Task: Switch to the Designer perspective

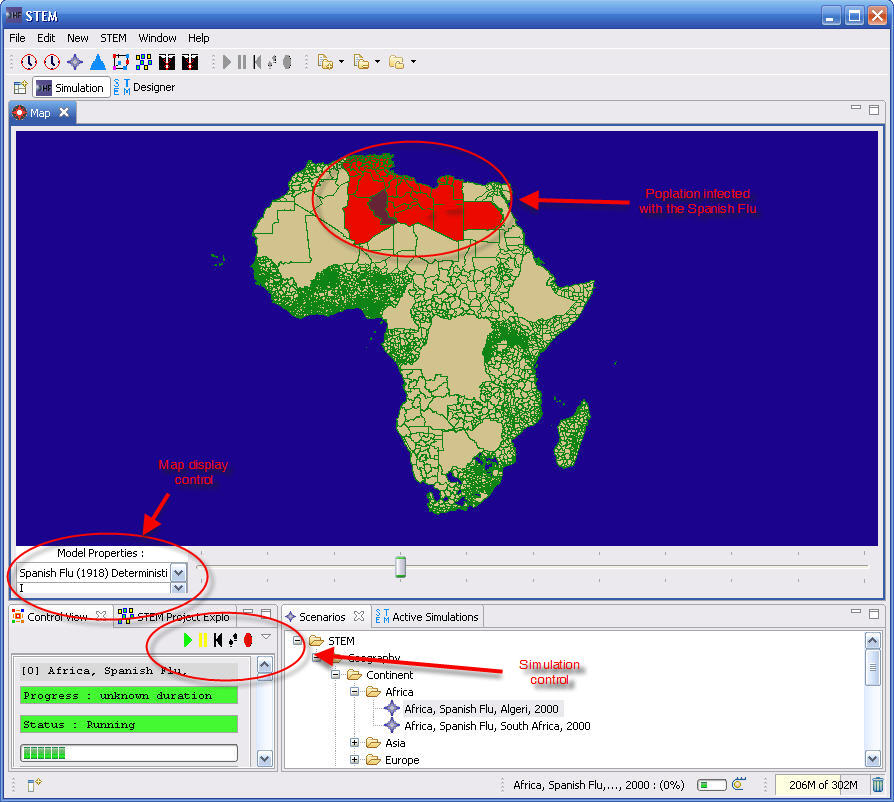Action: pos(144,88)
